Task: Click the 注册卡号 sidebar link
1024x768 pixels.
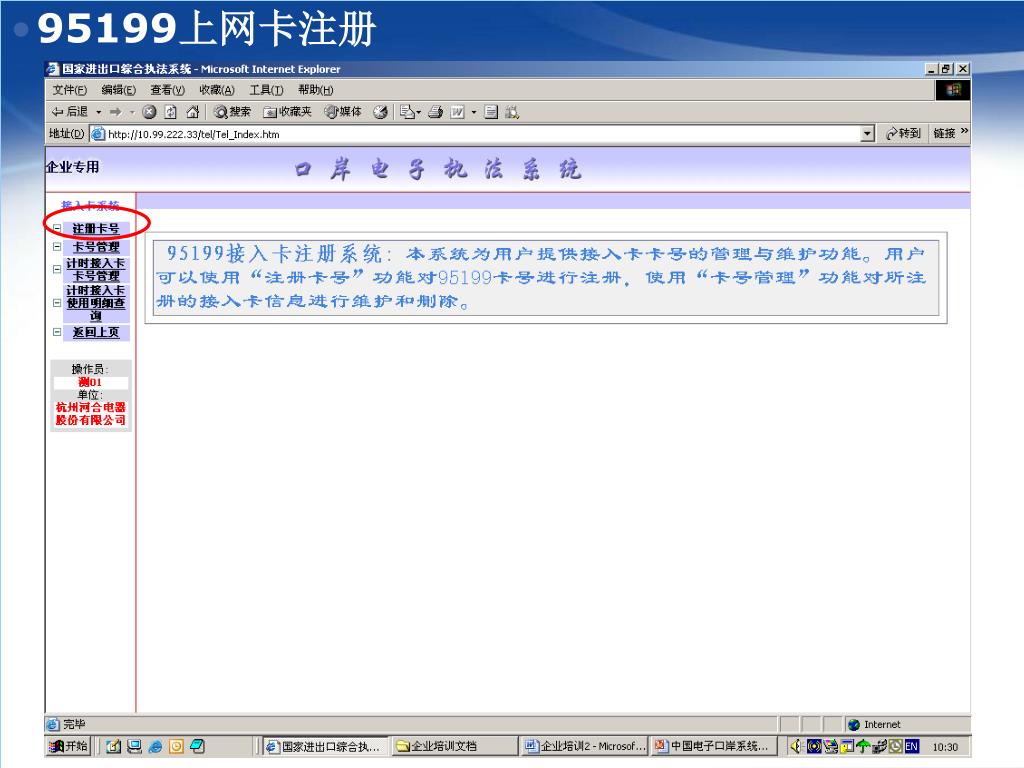Action: (96, 229)
